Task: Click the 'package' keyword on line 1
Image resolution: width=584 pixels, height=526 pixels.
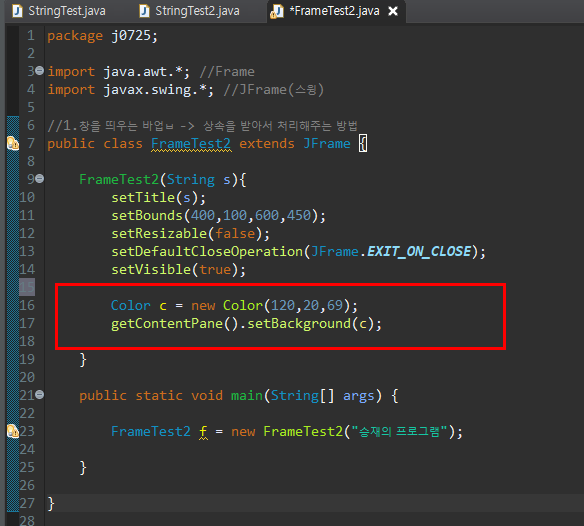Action: point(75,37)
